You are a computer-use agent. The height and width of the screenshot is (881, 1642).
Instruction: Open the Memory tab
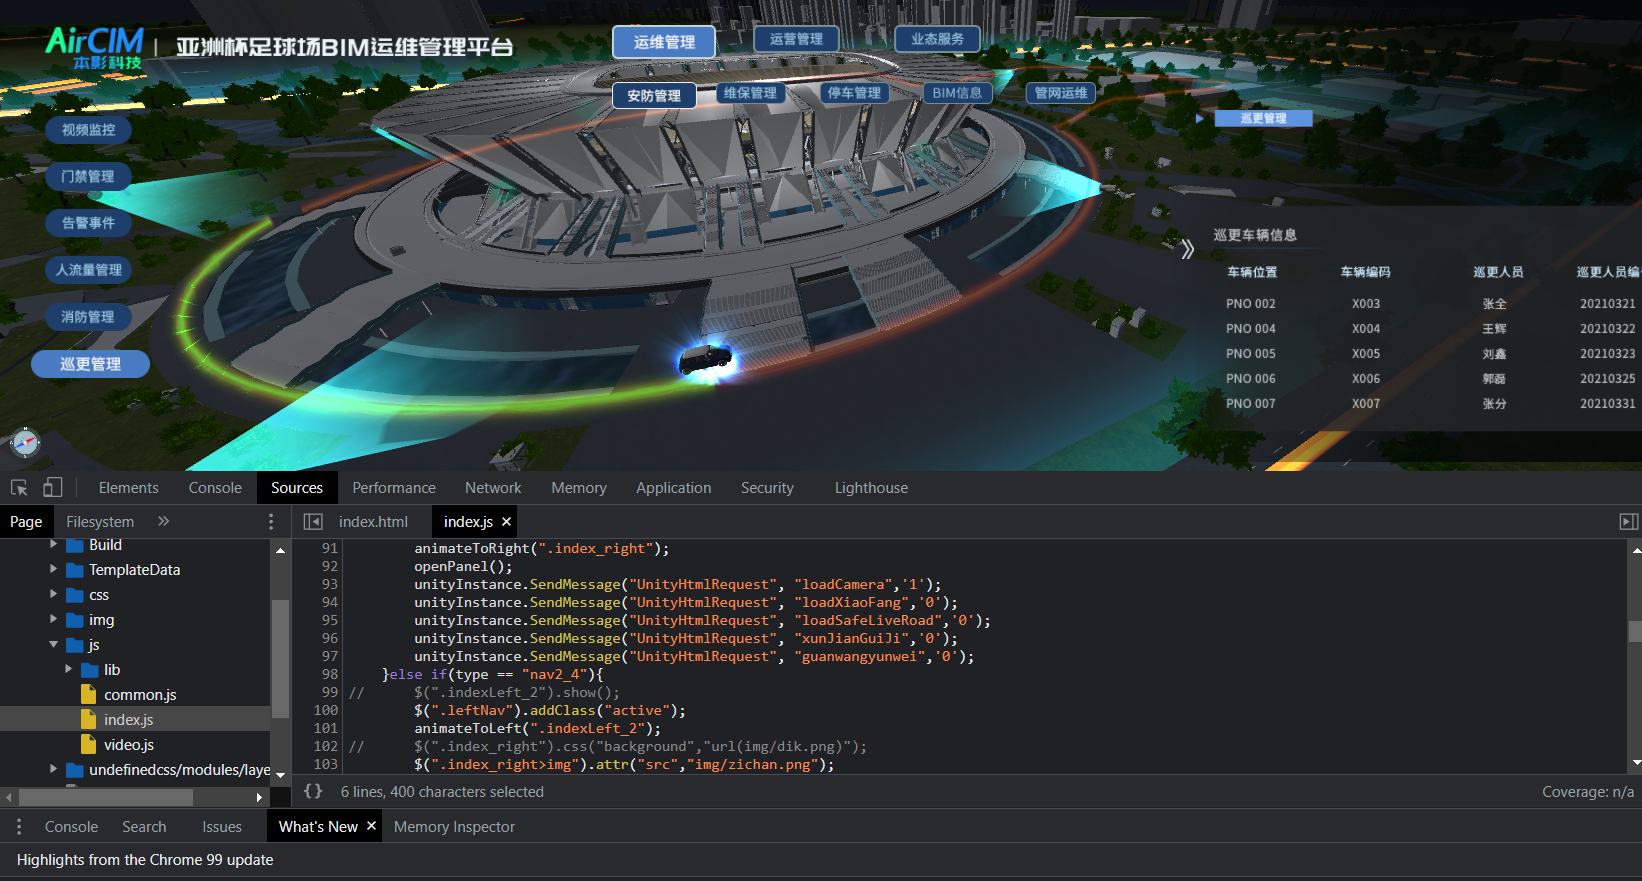tap(579, 488)
